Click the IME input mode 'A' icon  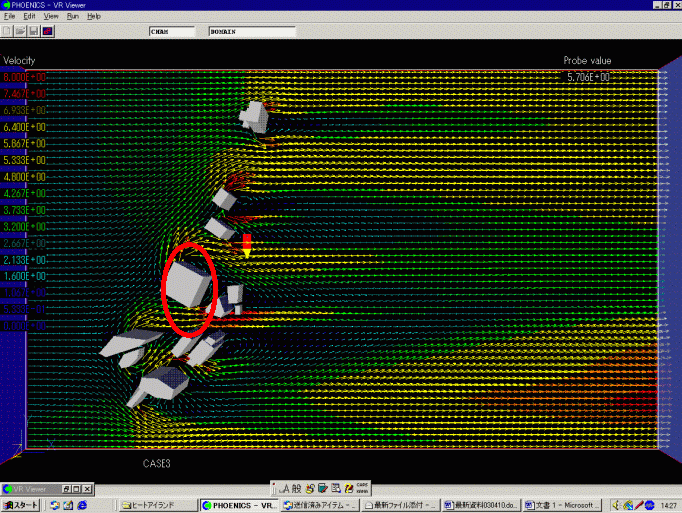285,488
